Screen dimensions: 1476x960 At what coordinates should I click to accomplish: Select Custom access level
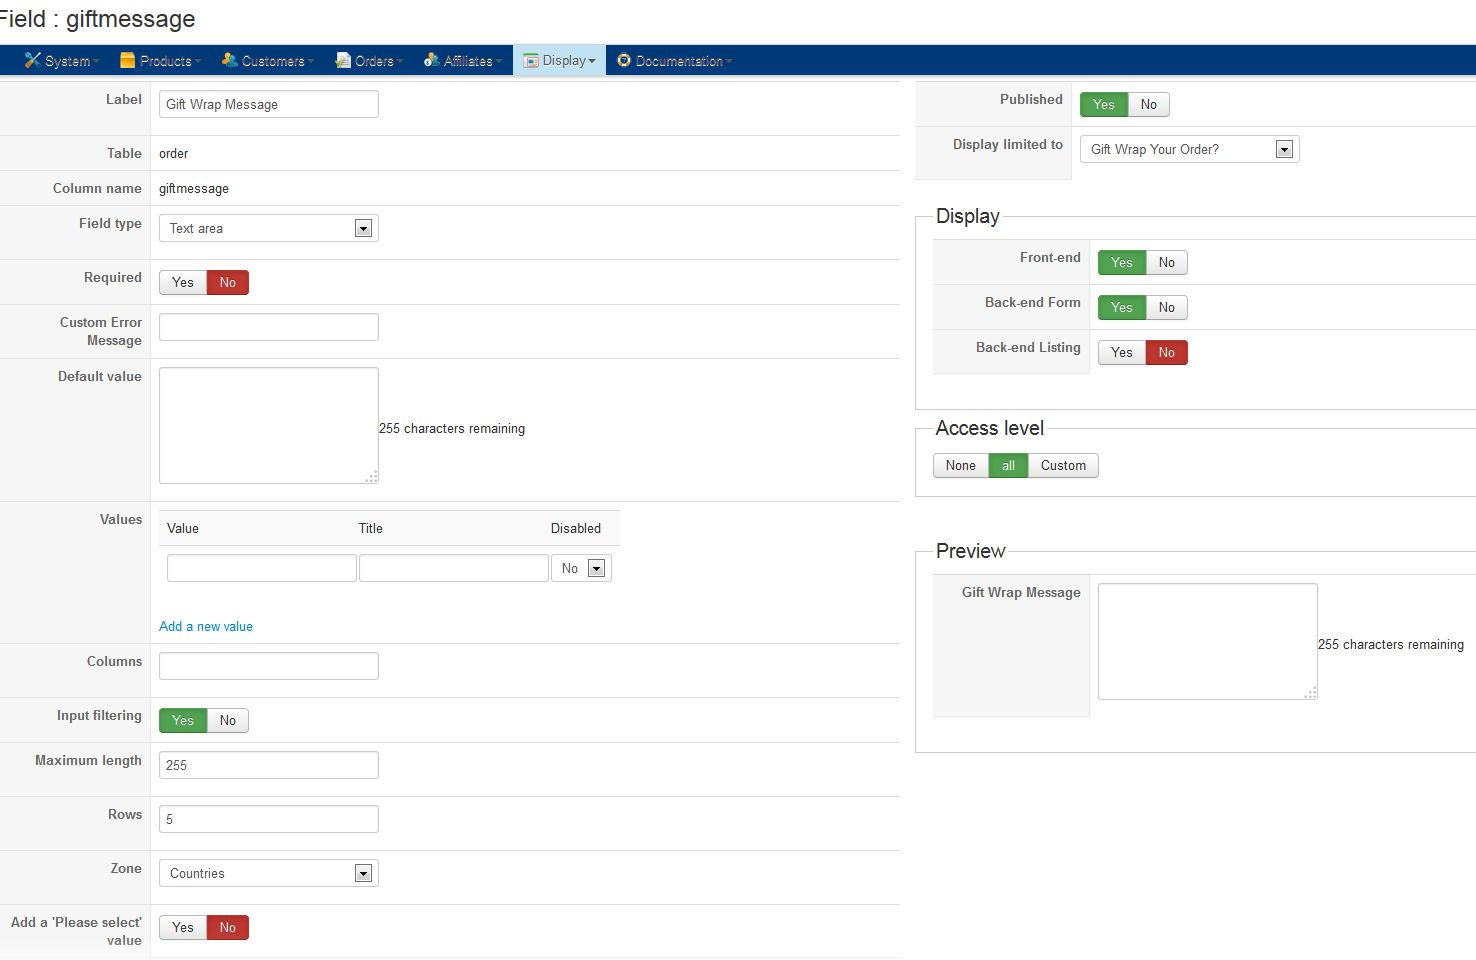coord(1063,466)
